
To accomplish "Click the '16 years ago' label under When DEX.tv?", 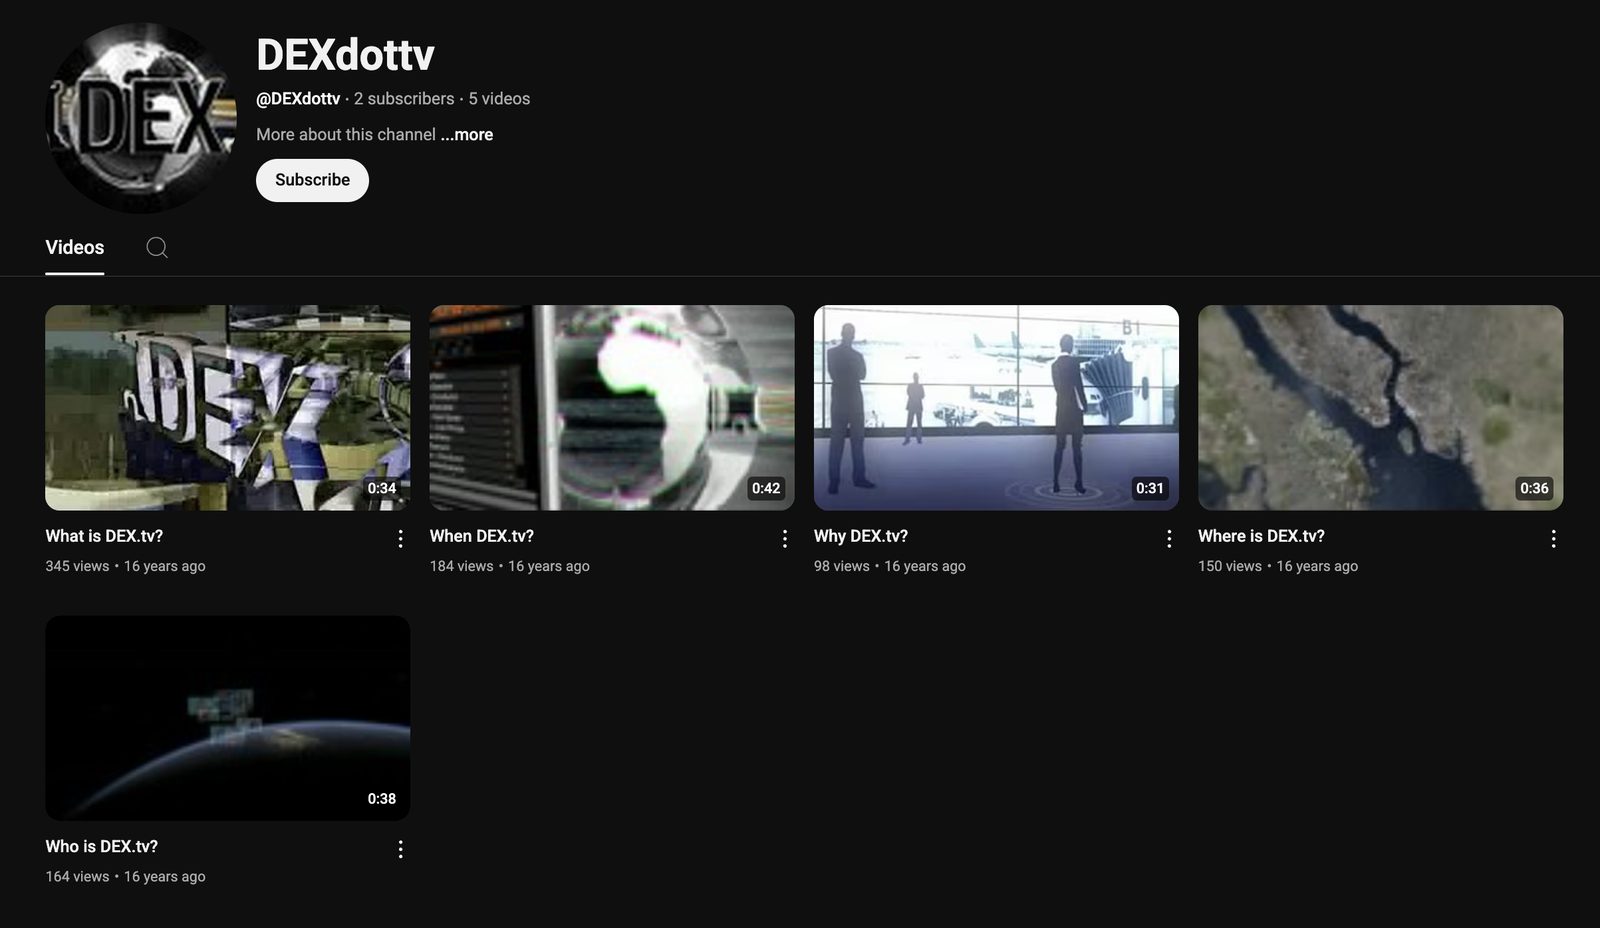I will click(549, 566).
